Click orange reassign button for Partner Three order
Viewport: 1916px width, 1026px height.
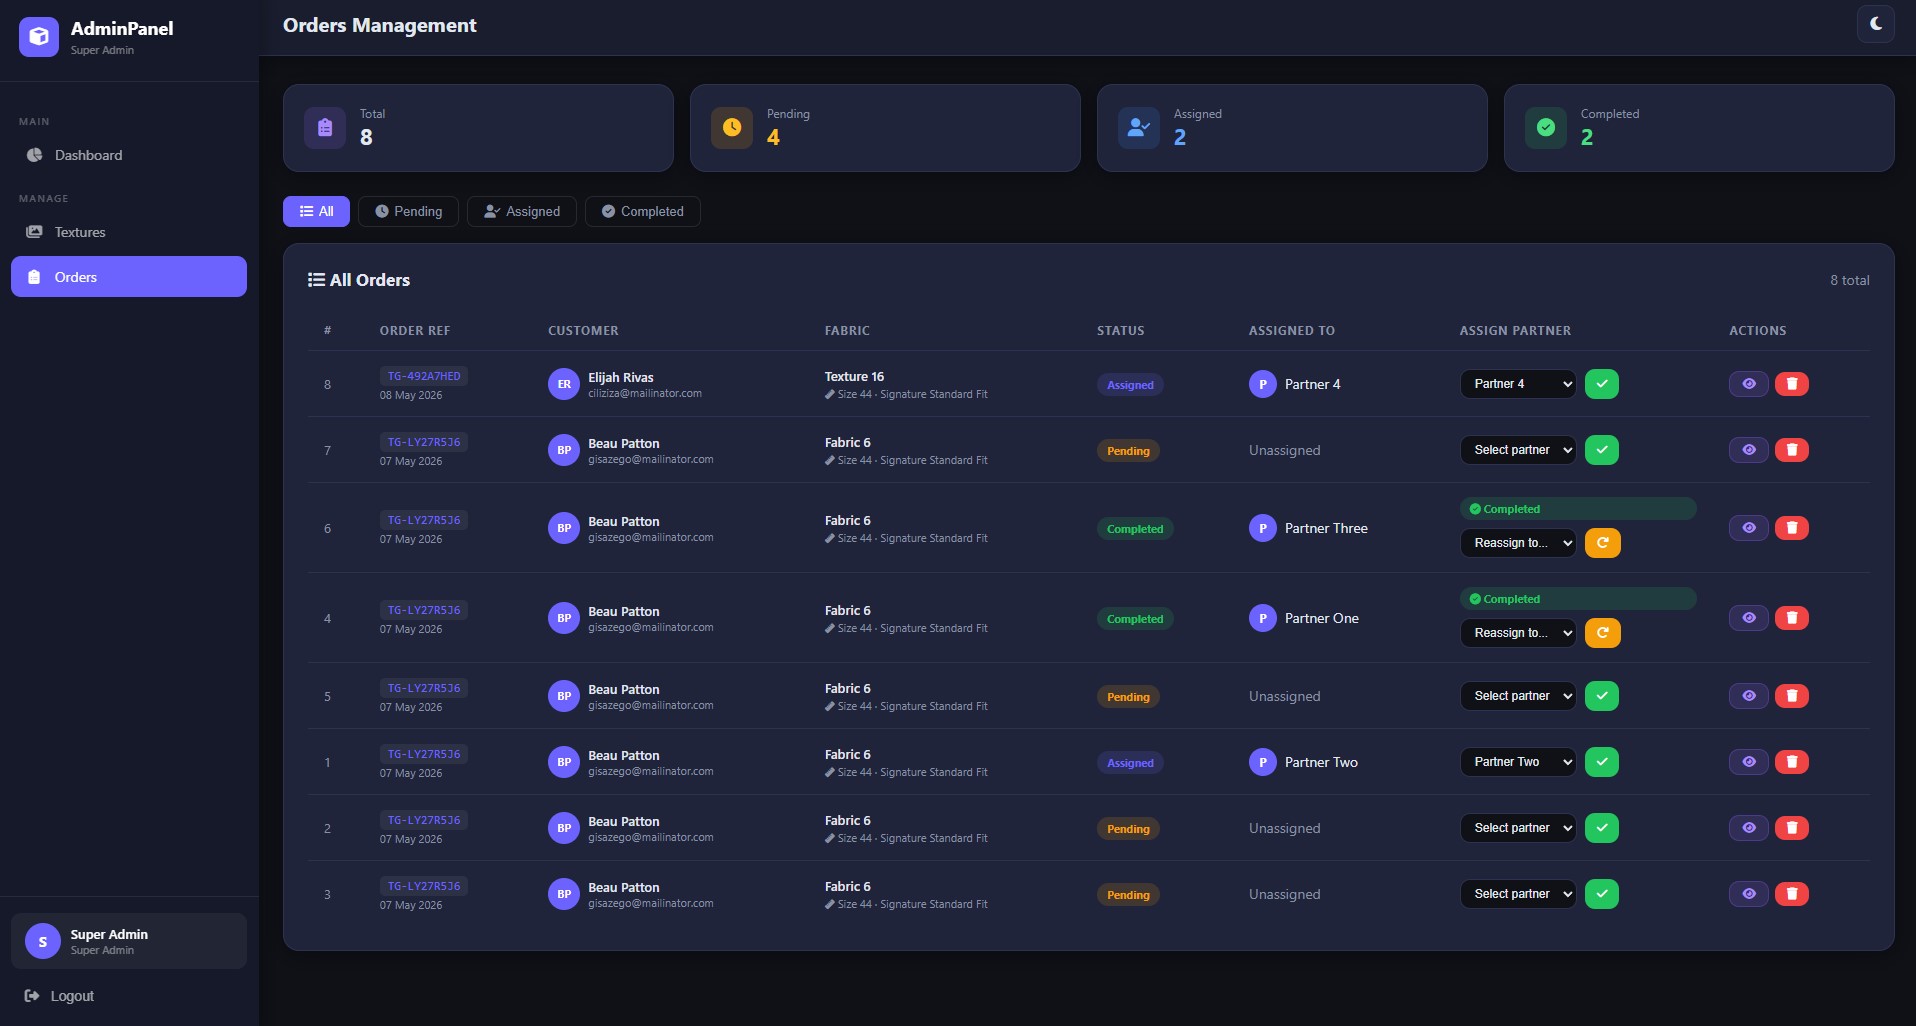1603,543
